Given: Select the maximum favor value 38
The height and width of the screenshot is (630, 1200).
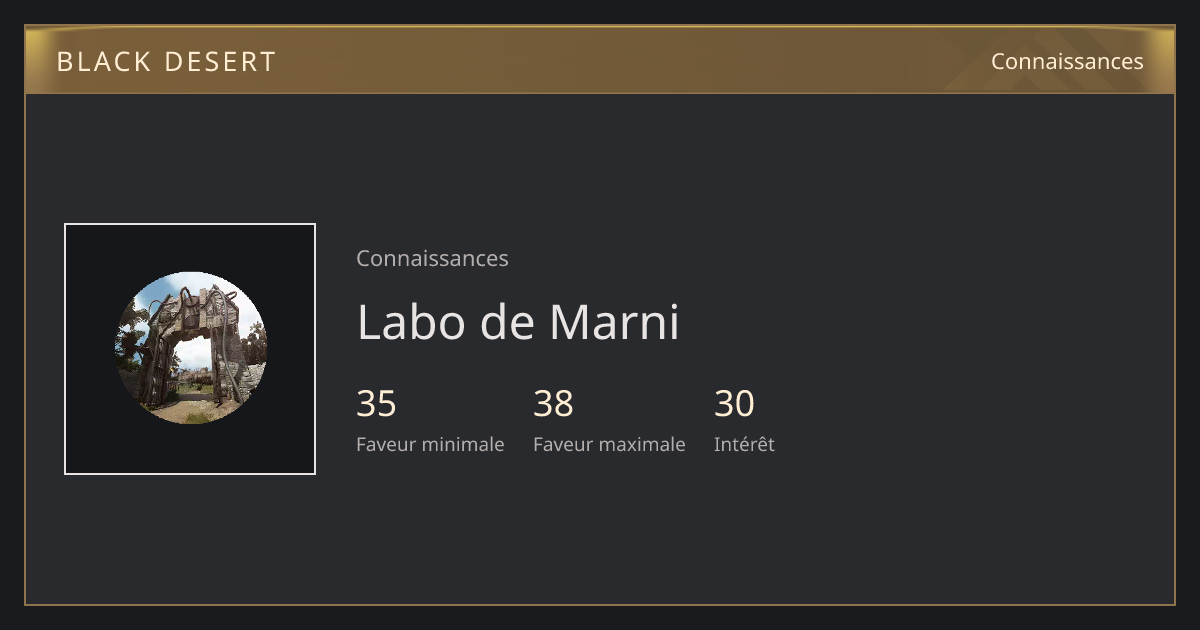Looking at the screenshot, I should pyautogui.click(x=553, y=404).
